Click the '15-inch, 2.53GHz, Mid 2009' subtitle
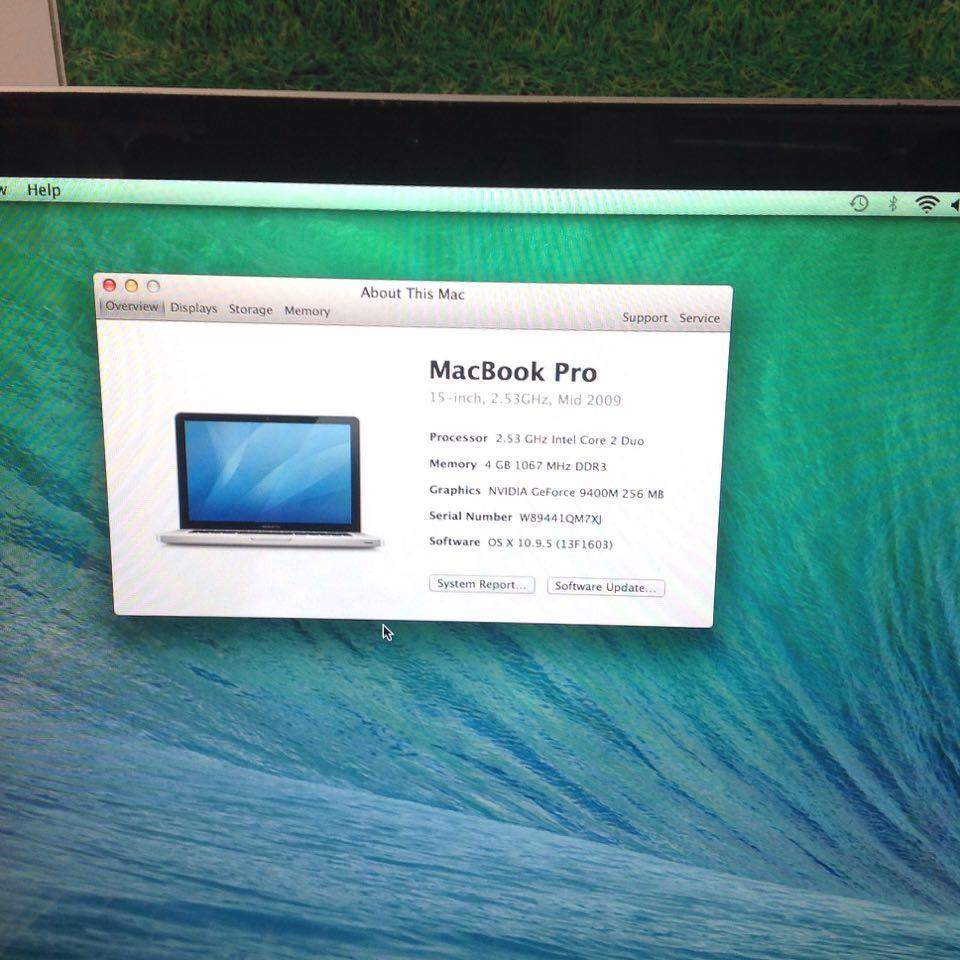Image resolution: width=960 pixels, height=960 pixels. (525, 399)
